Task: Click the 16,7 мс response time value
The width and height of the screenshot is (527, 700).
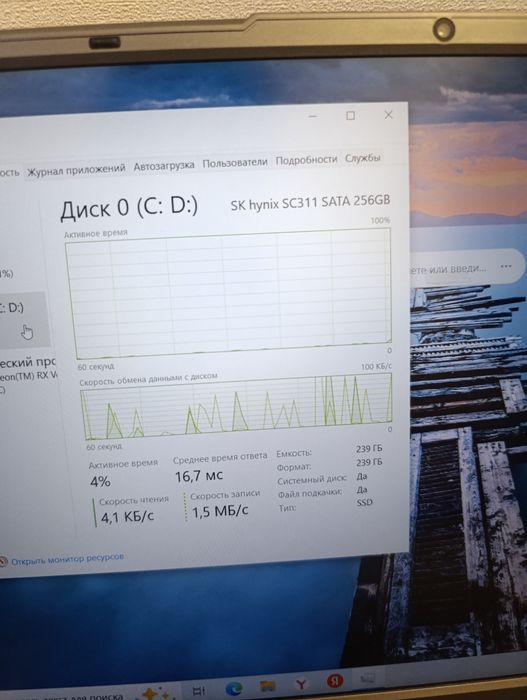Action: (x=199, y=476)
